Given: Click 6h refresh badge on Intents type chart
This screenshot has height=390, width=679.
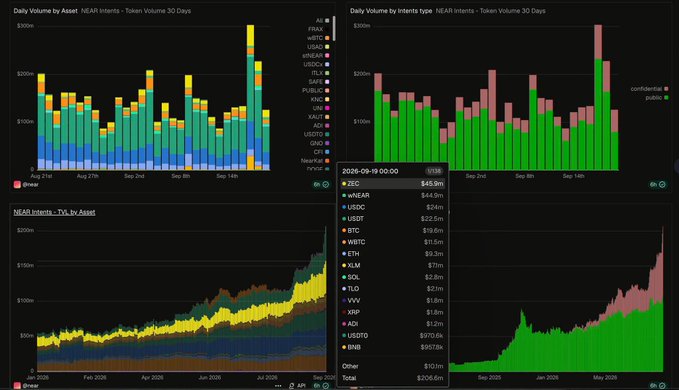Looking at the screenshot, I should [657, 184].
